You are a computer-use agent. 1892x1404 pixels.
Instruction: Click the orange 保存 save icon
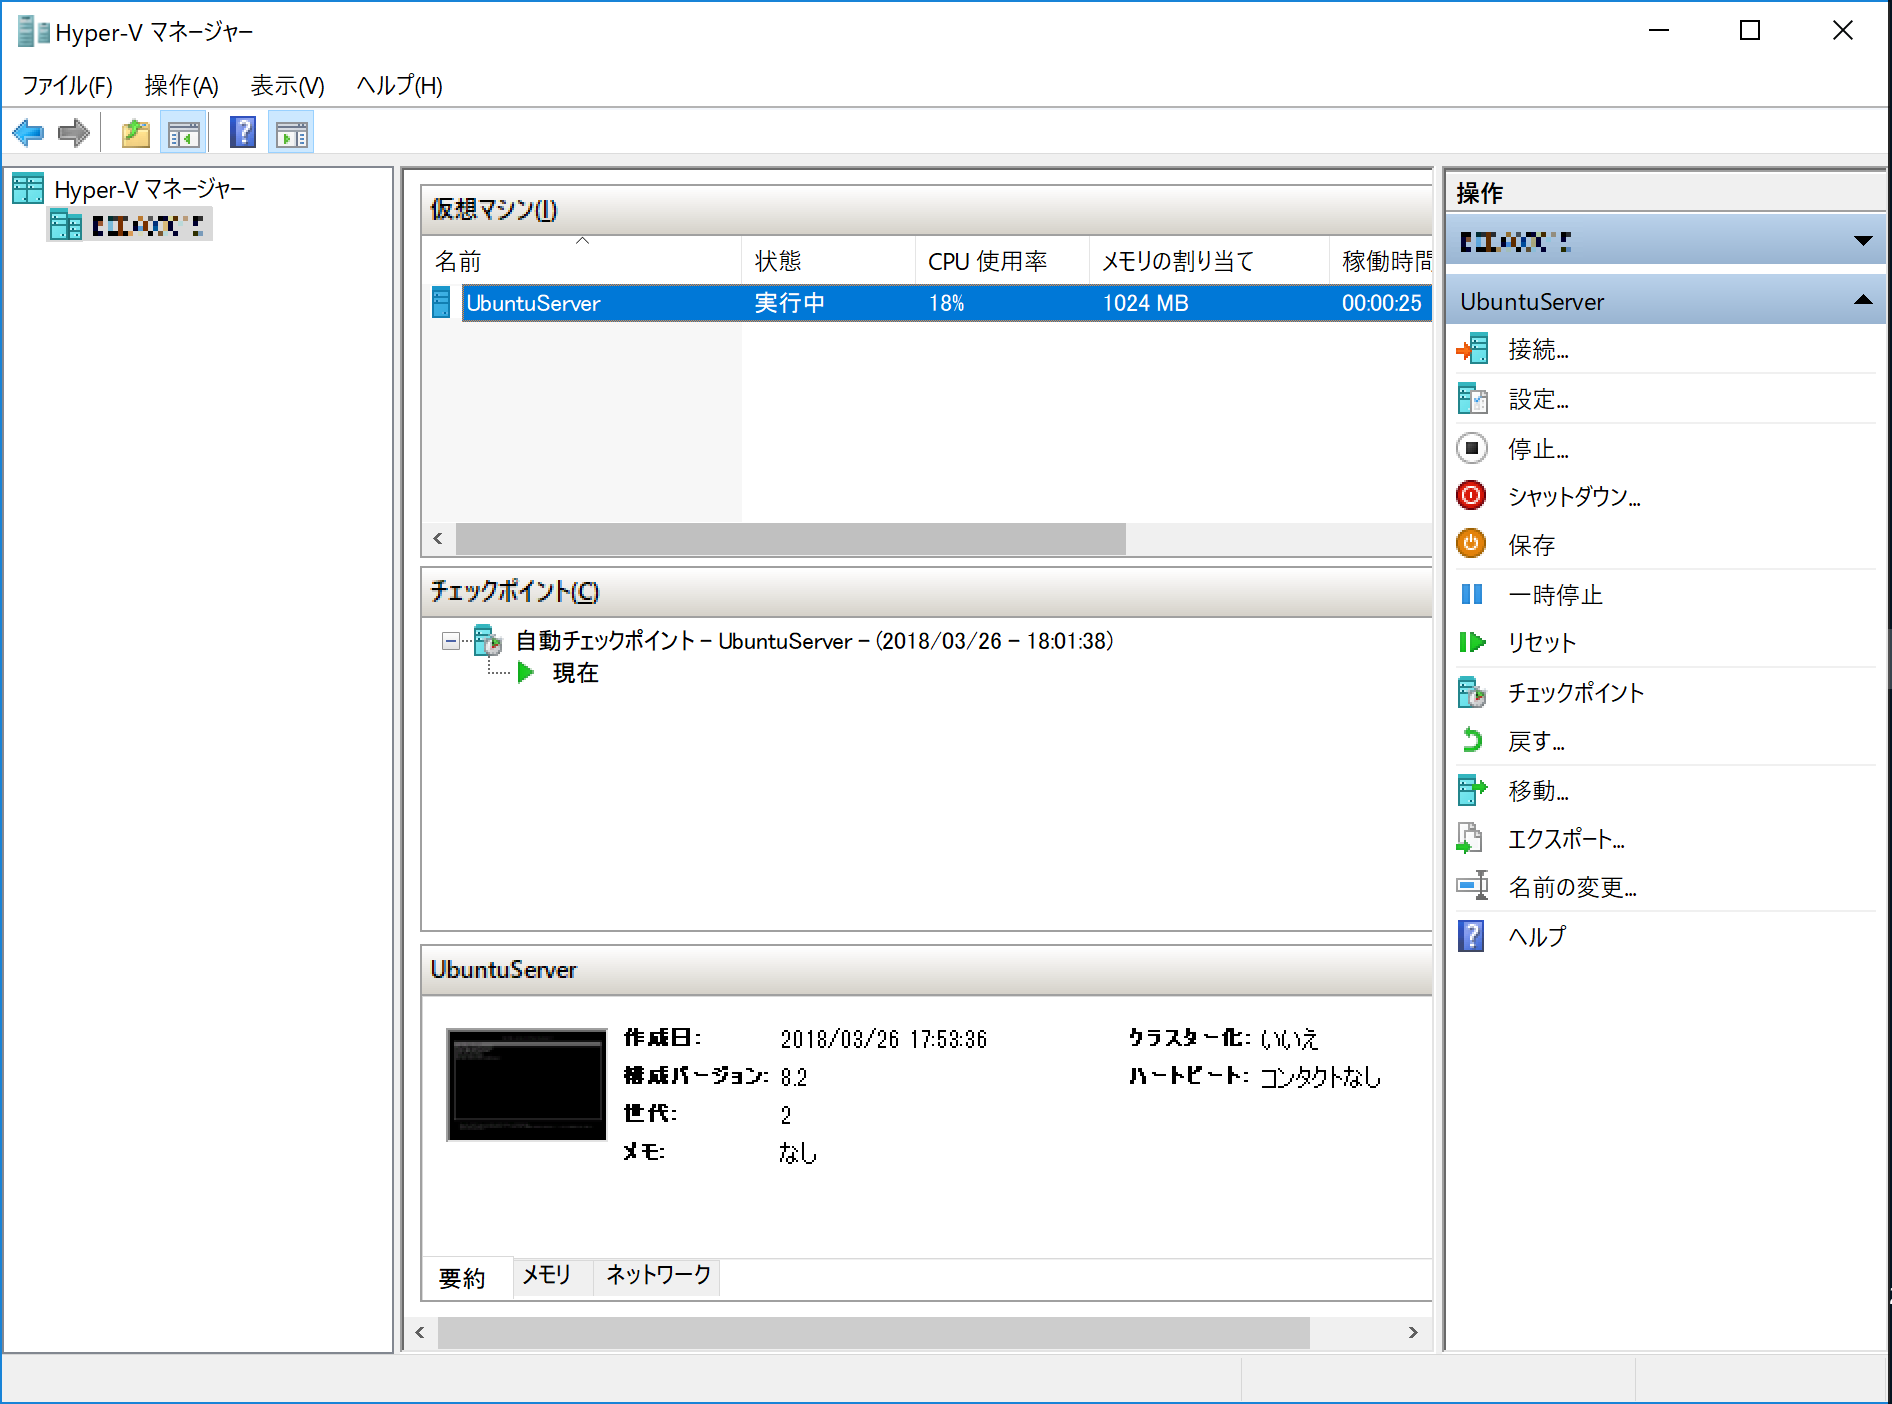tap(1471, 544)
